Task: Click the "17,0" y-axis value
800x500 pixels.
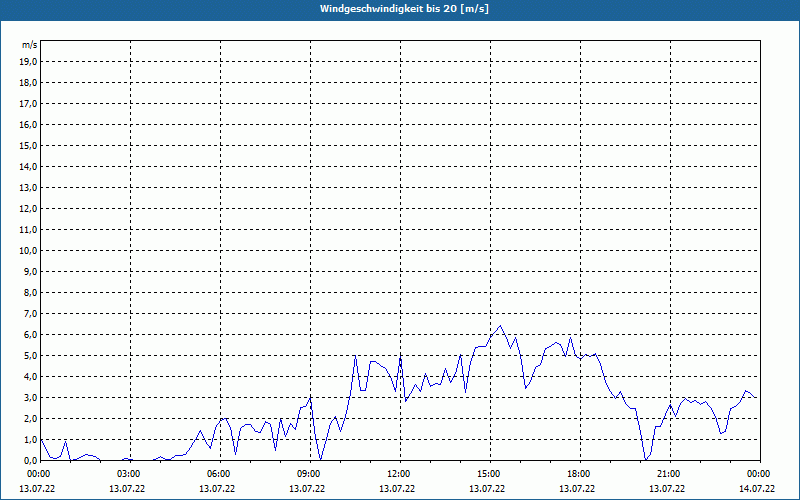Action: point(28,104)
